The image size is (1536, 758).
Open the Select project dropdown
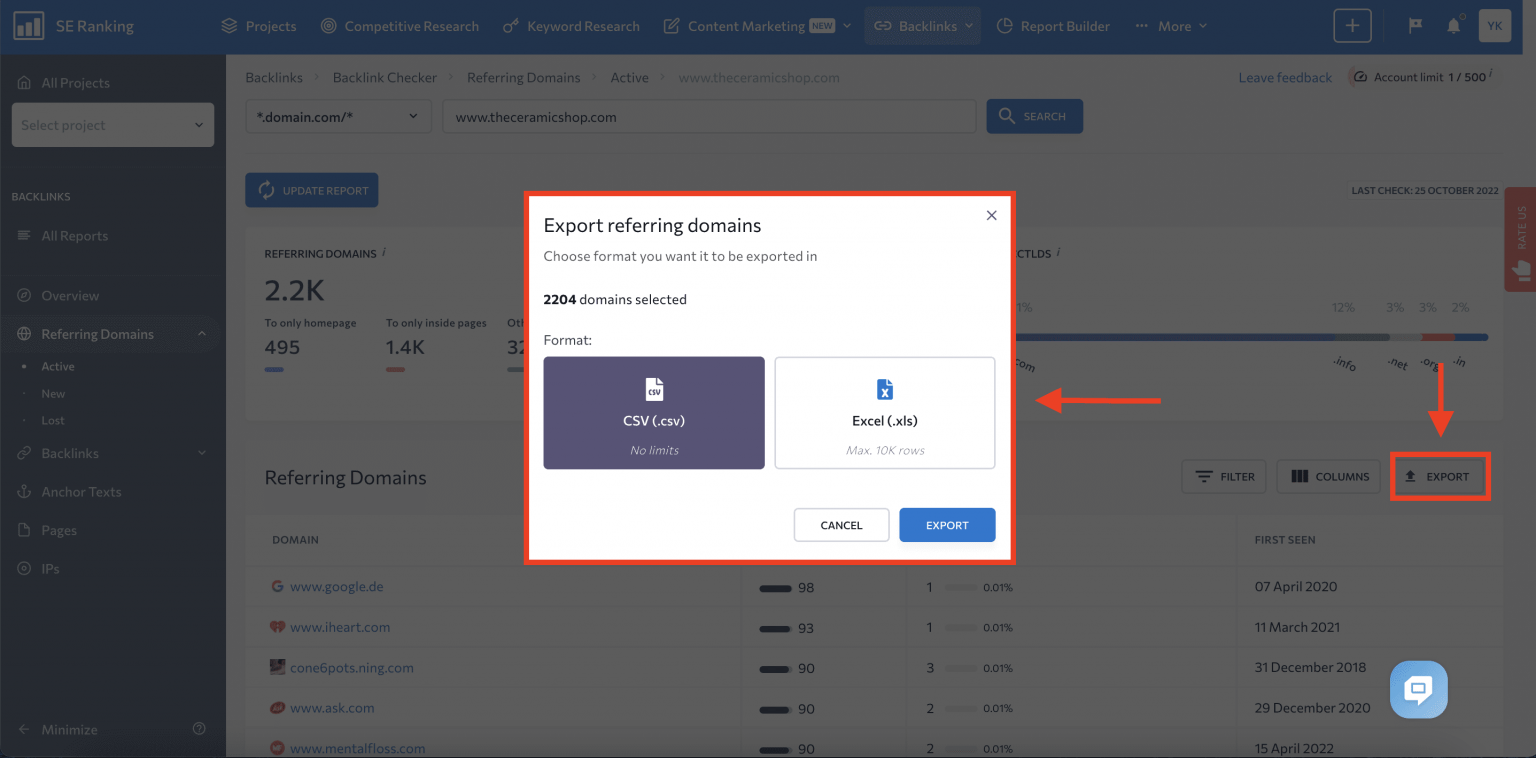click(112, 124)
